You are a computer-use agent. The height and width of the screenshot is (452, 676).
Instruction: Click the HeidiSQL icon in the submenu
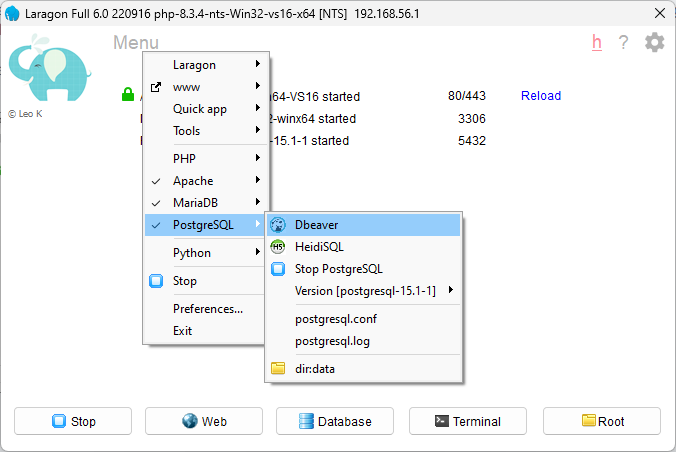coord(278,247)
